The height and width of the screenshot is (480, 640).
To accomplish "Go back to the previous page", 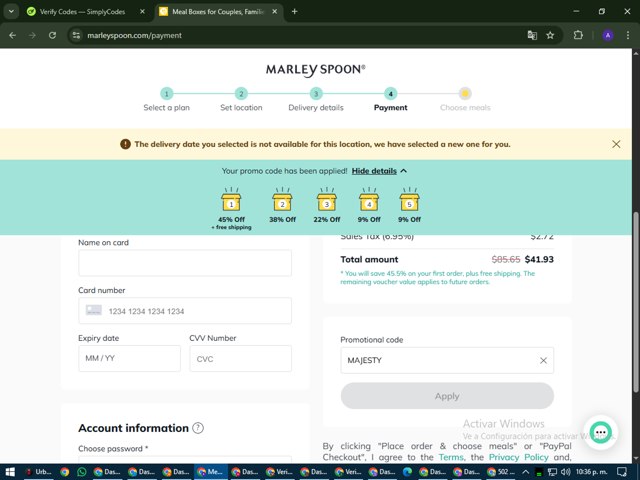I will 13,36.
